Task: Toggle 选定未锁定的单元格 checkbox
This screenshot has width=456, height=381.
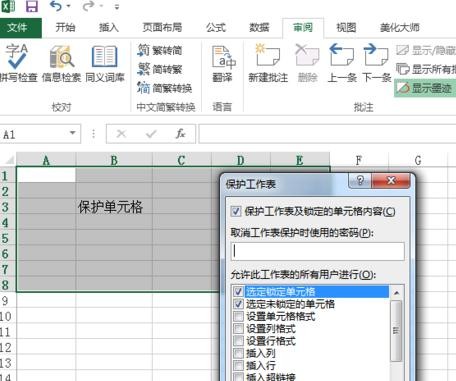Action: coord(238,304)
